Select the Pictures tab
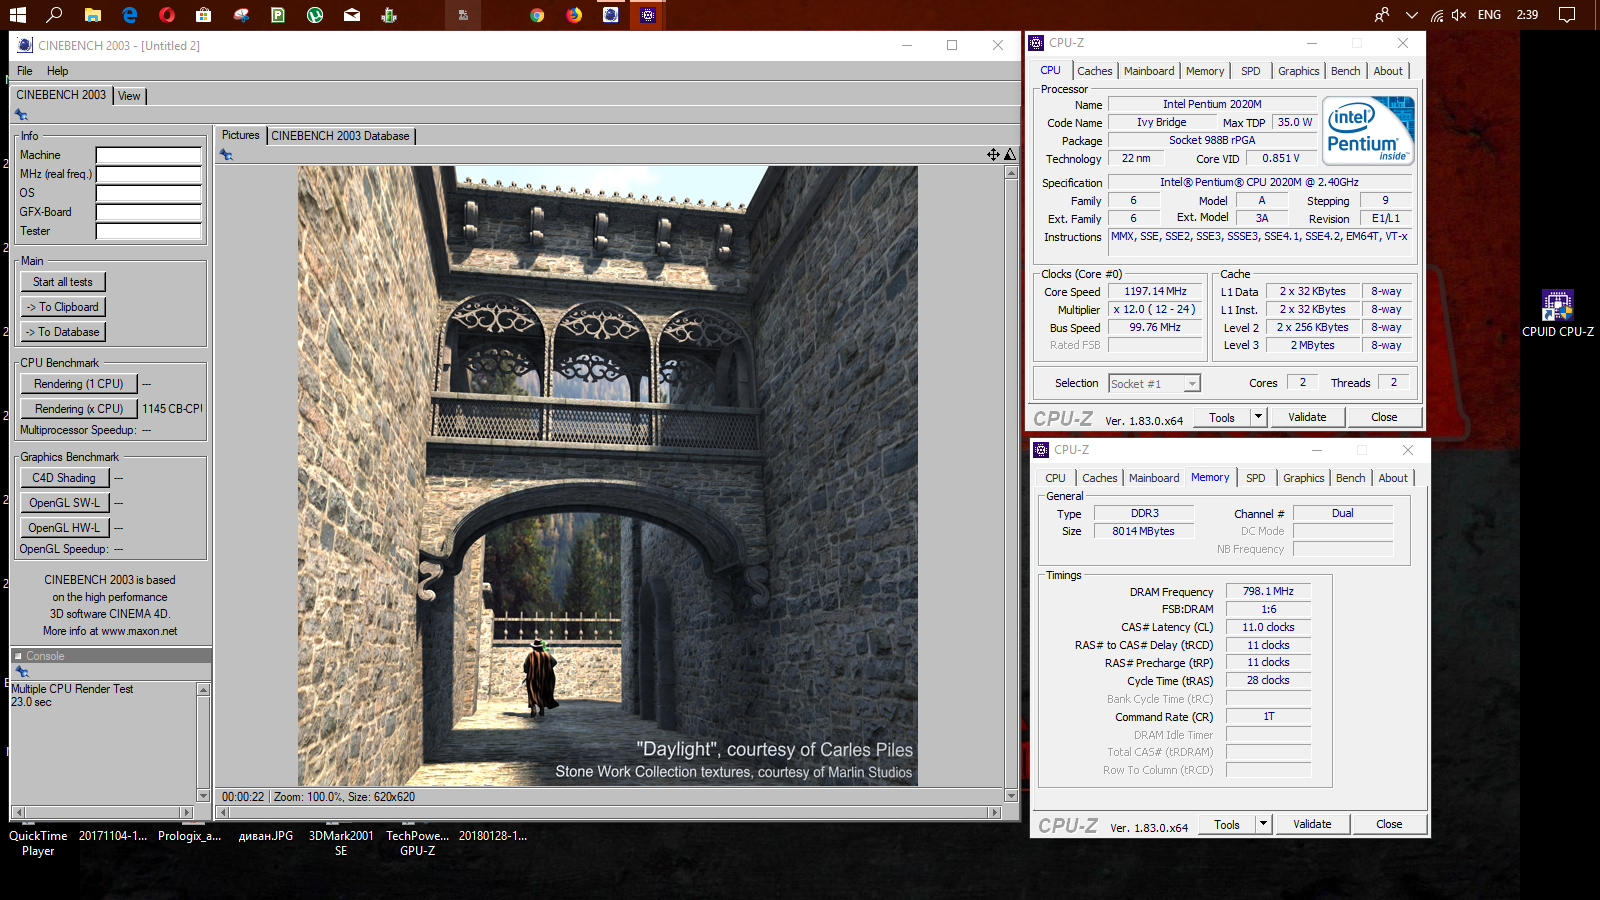The width and height of the screenshot is (1600, 900). tap(240, 135)
